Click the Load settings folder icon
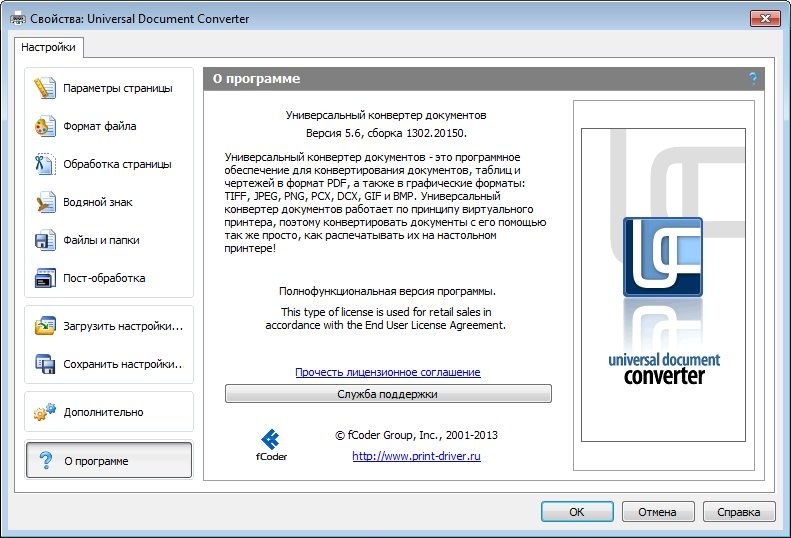This screenshot has height=538, width=791. [45, 326]
